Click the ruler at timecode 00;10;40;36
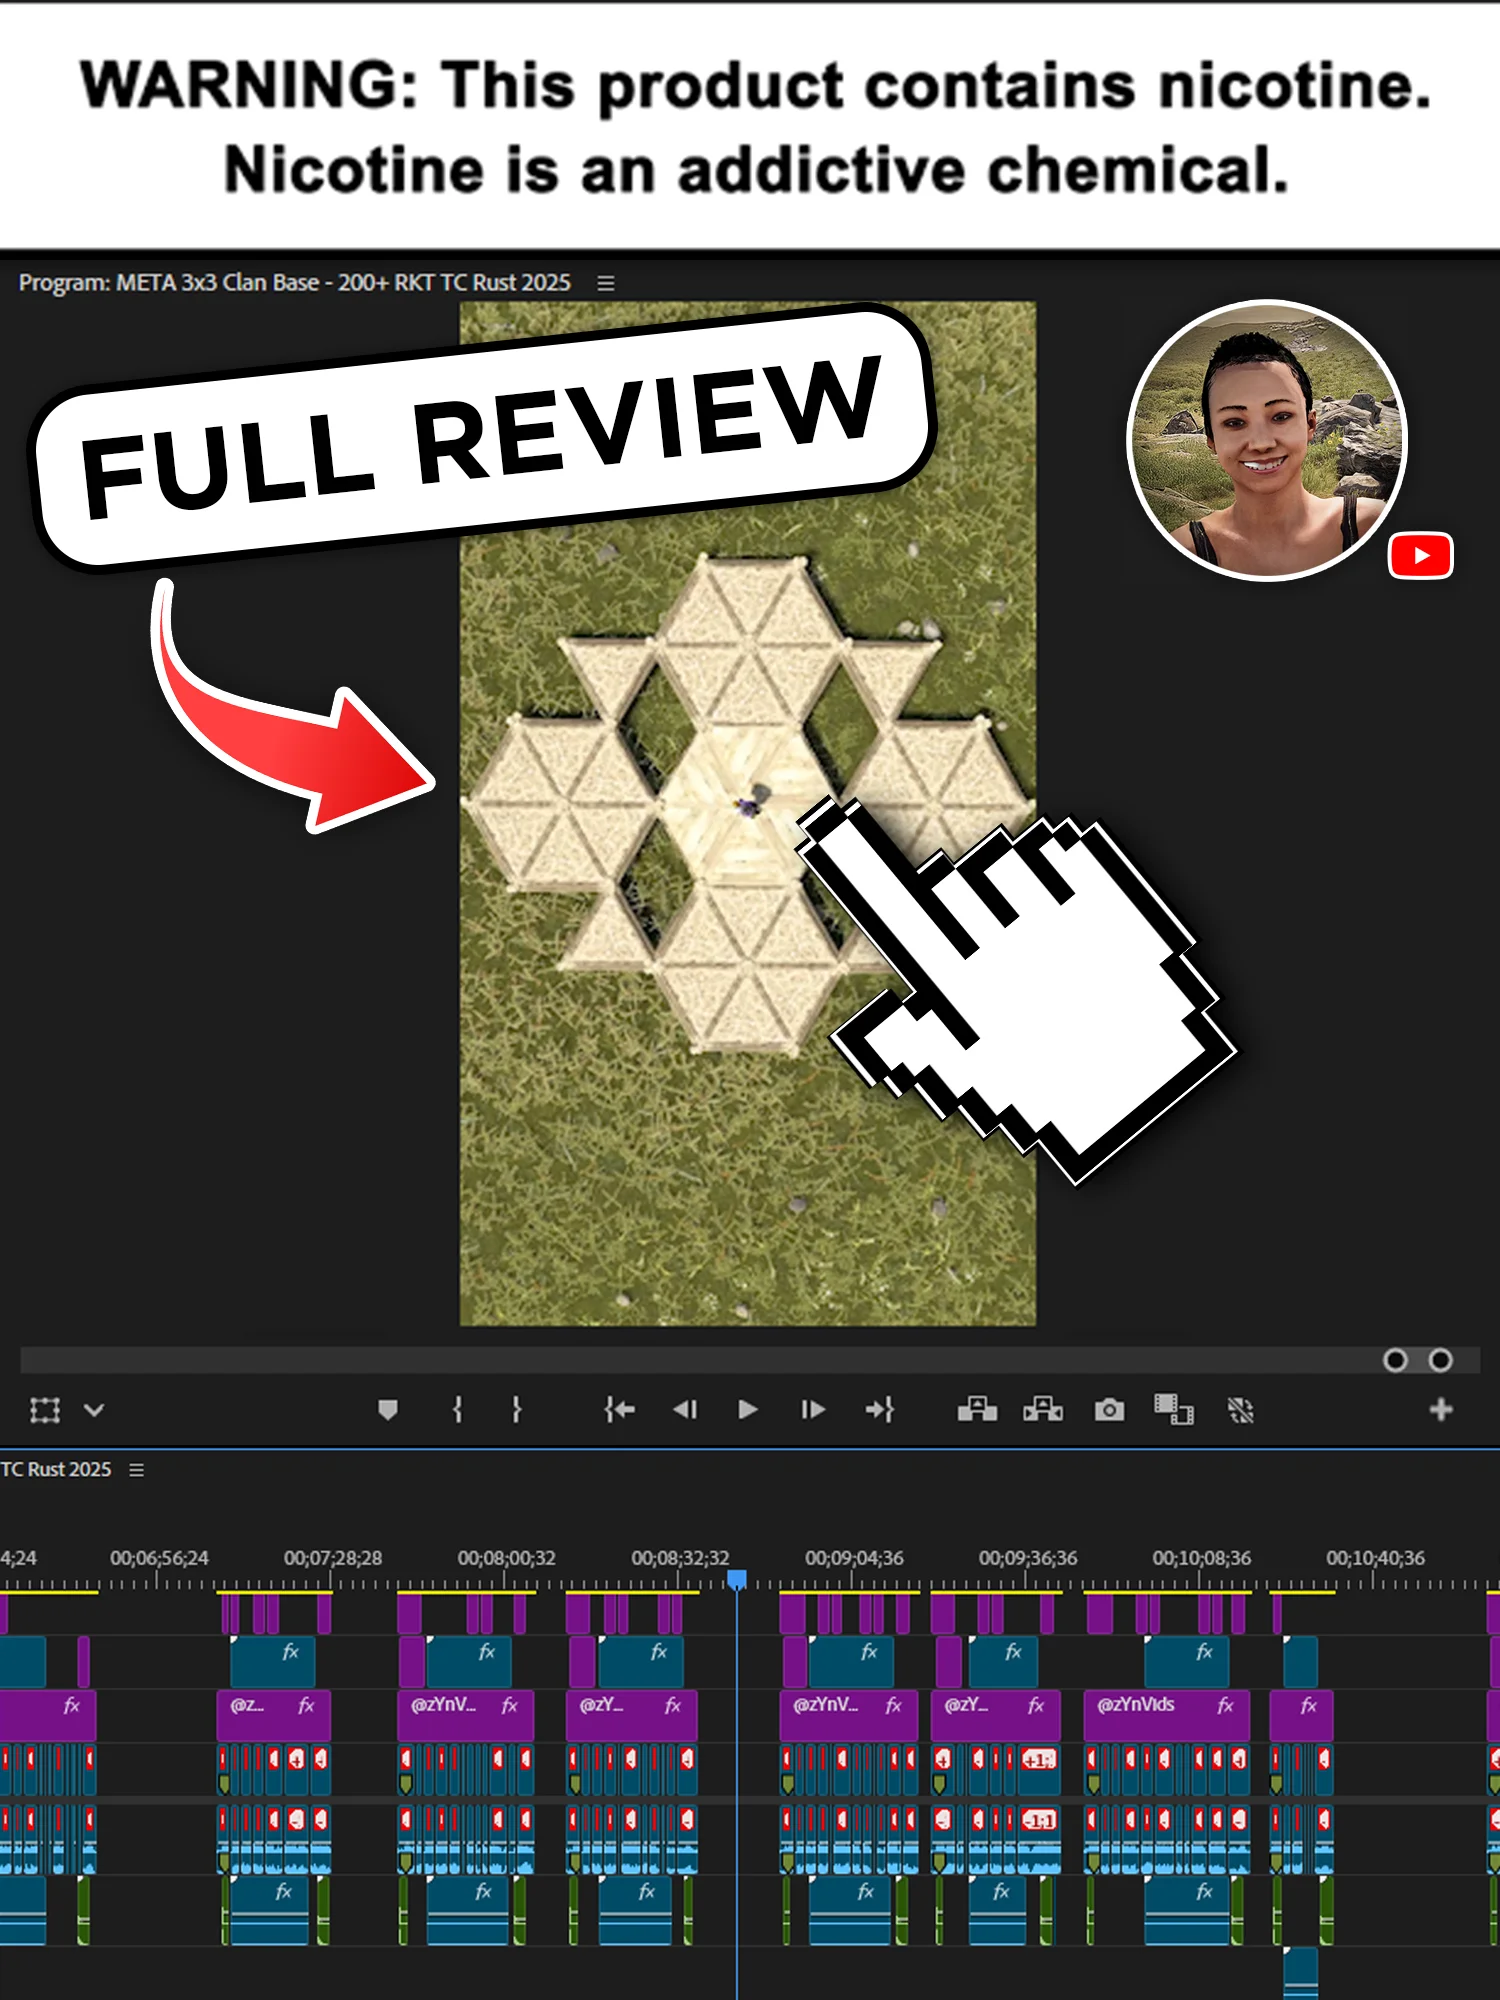The height and width of the screenshot is (2000, 1500). (1375, 1558)
